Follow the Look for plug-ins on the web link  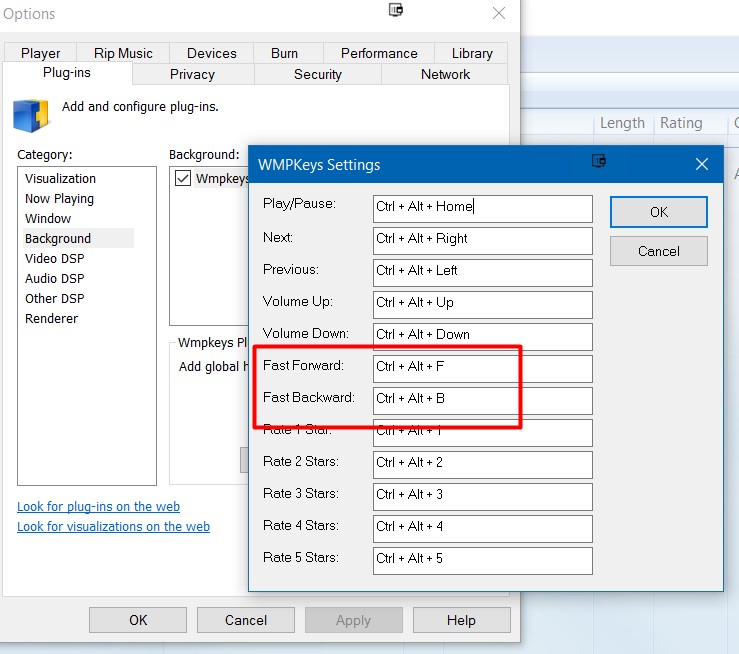99,507
